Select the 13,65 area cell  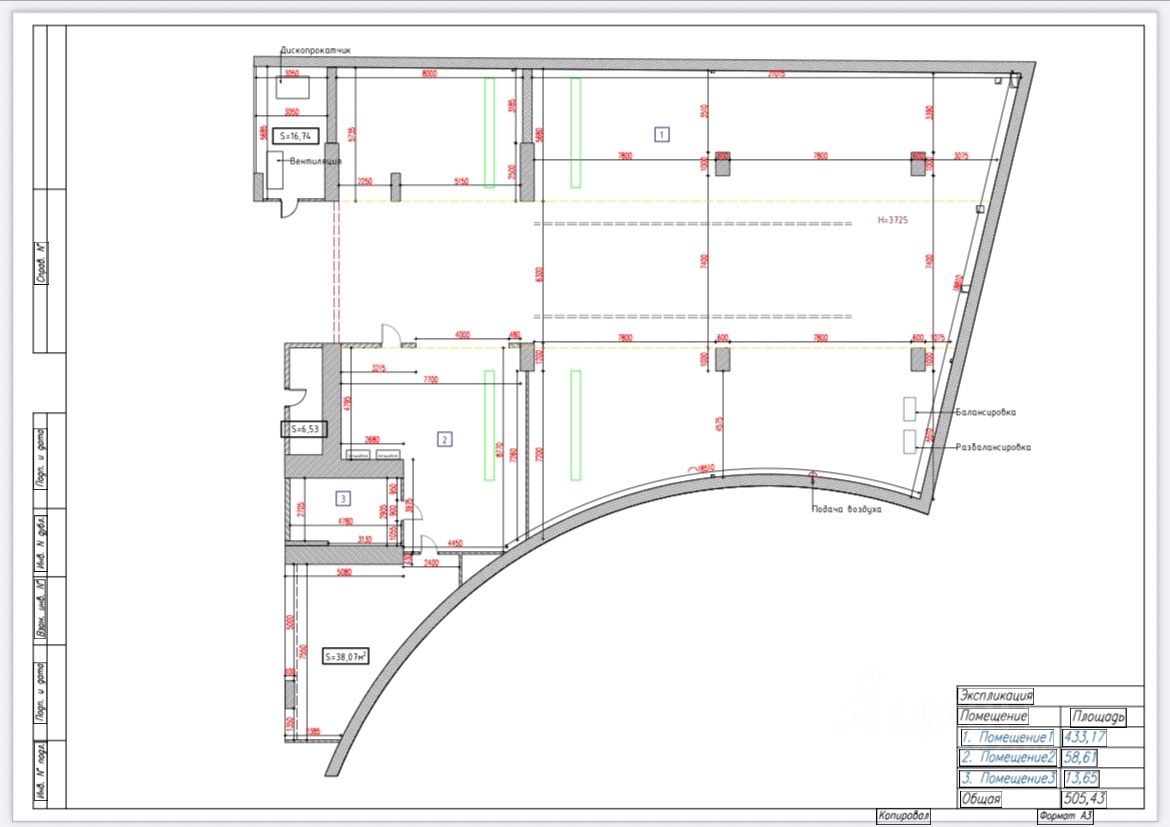click(x=1081, y=778)
